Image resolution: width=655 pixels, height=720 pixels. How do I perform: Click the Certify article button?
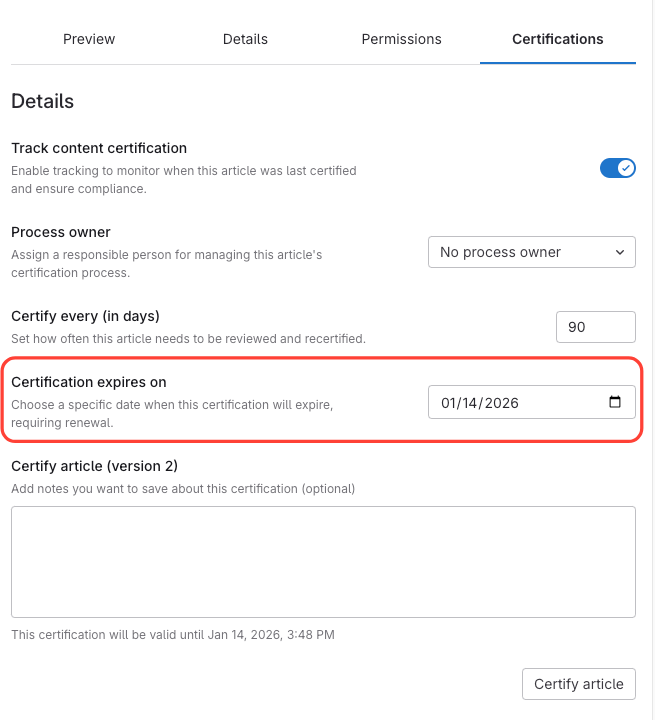pos(578,684)
